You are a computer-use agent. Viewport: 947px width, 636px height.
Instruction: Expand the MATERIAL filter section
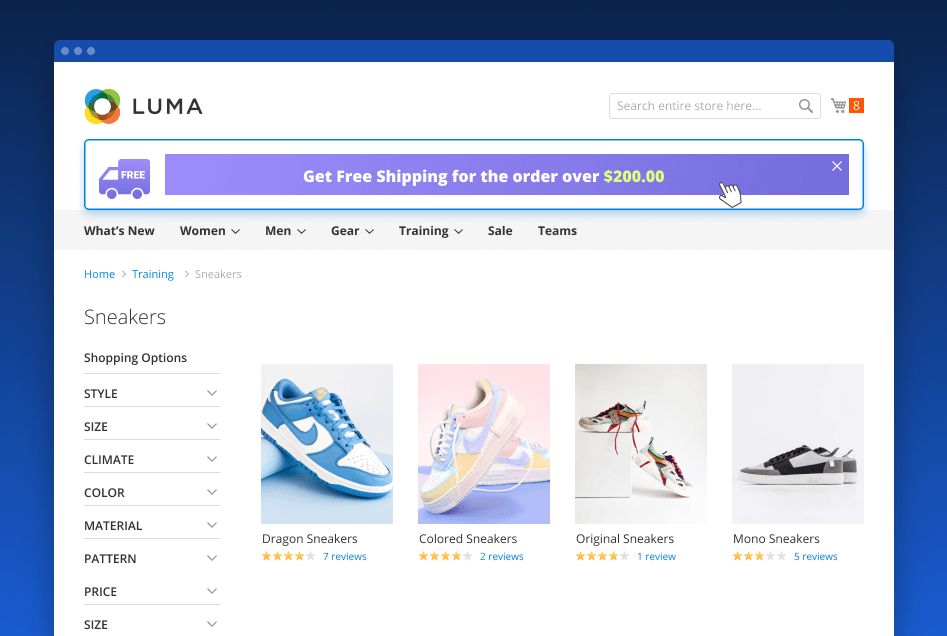point(152,526)
